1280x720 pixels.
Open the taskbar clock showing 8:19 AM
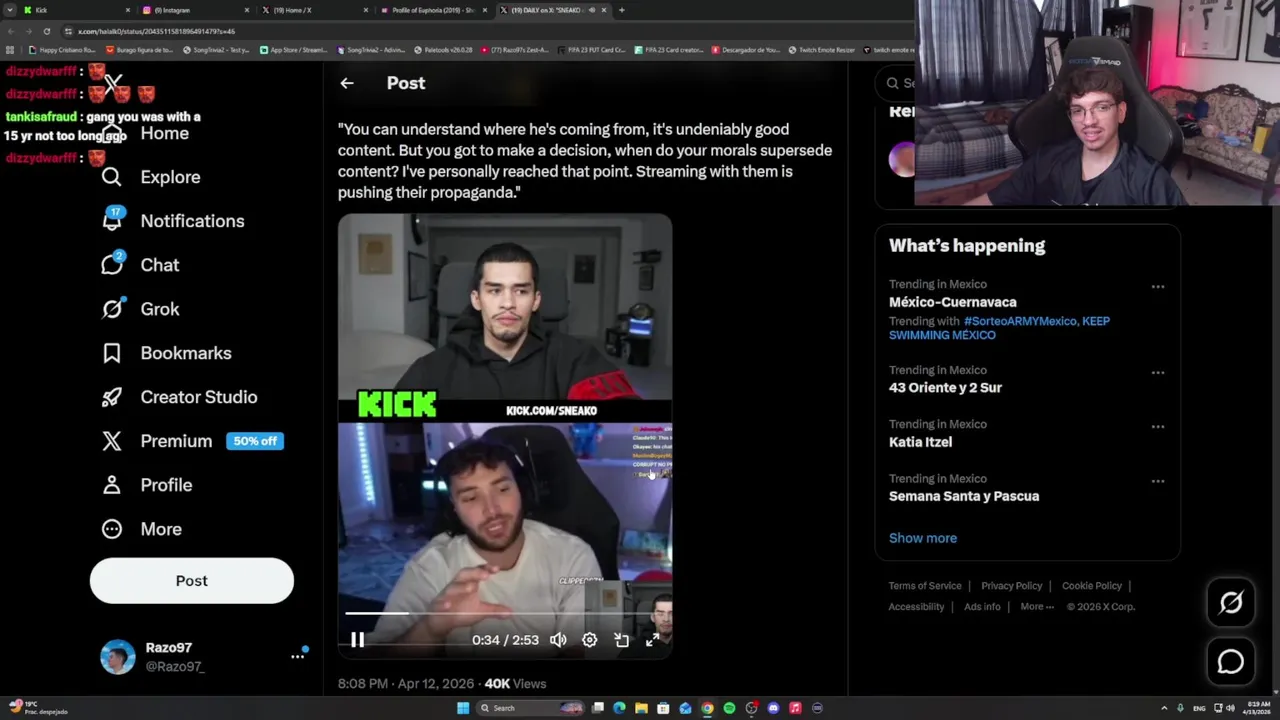(1259, 708)
